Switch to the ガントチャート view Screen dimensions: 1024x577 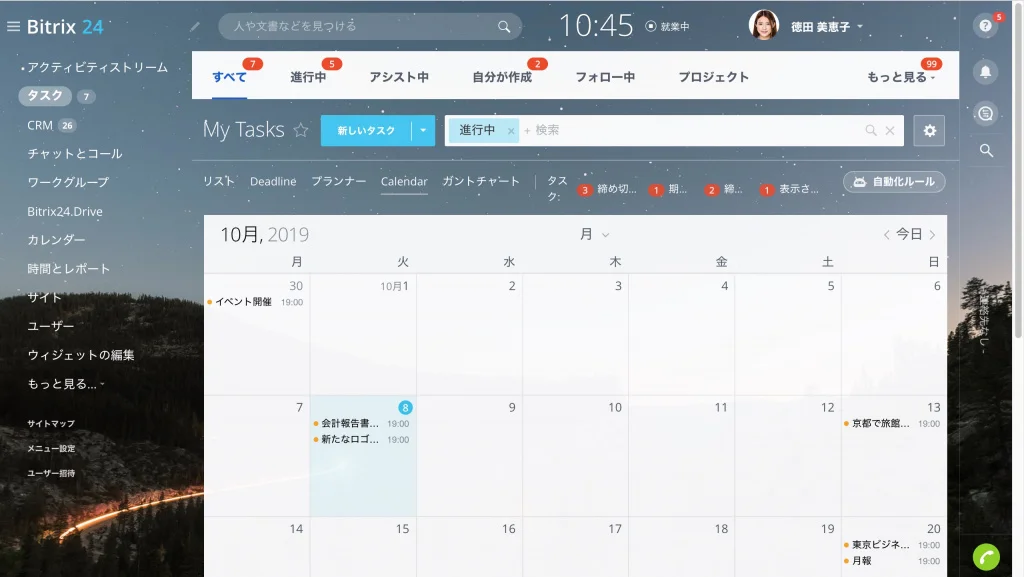tap(481, 181)
